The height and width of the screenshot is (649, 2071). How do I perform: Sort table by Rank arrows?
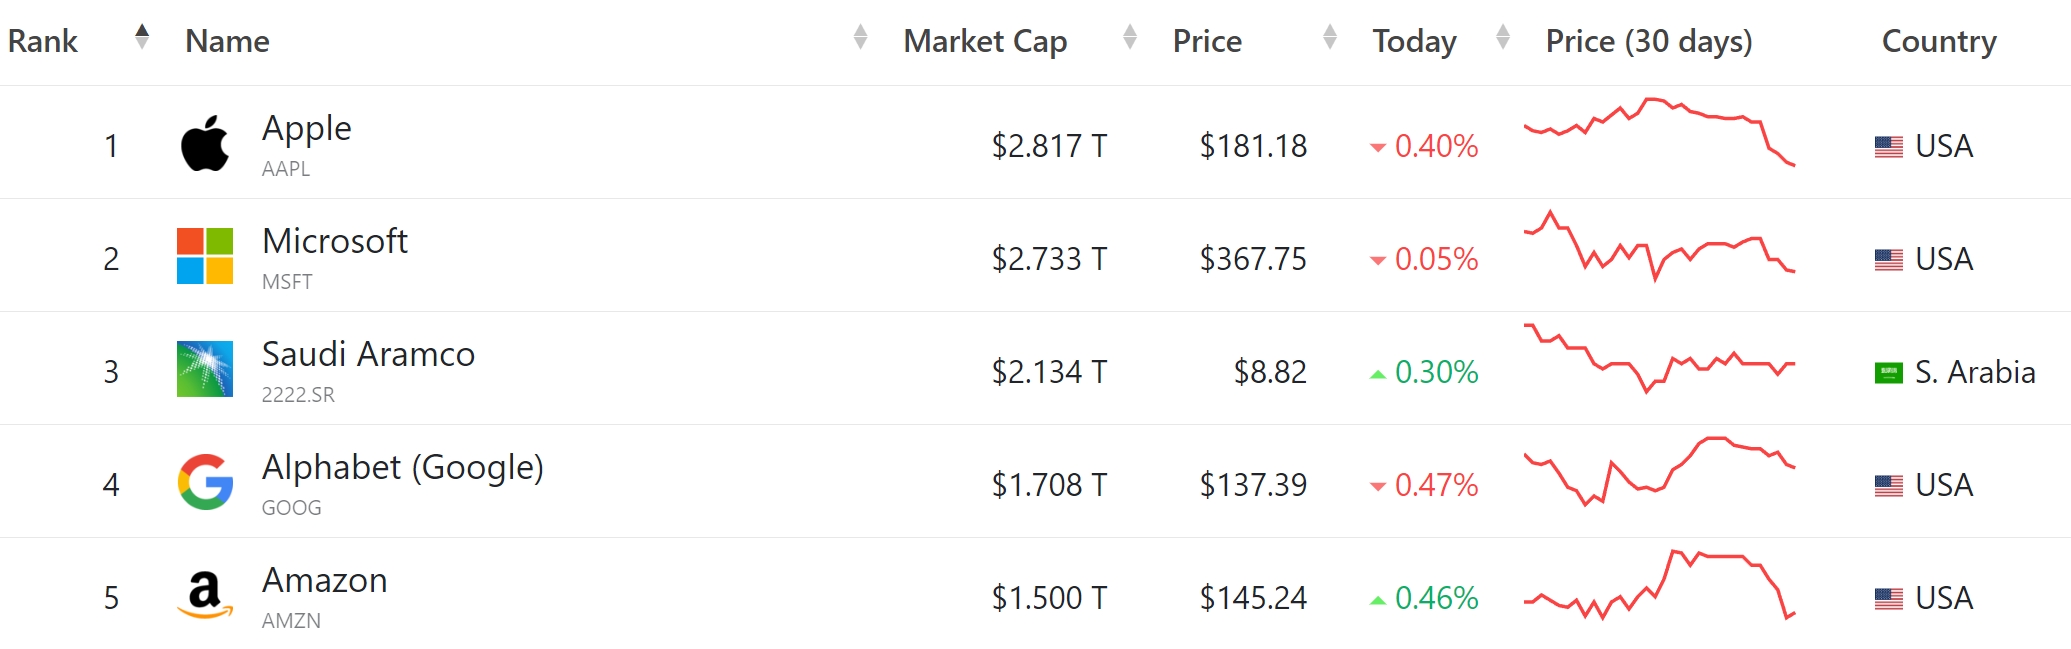tap(142, 37)
